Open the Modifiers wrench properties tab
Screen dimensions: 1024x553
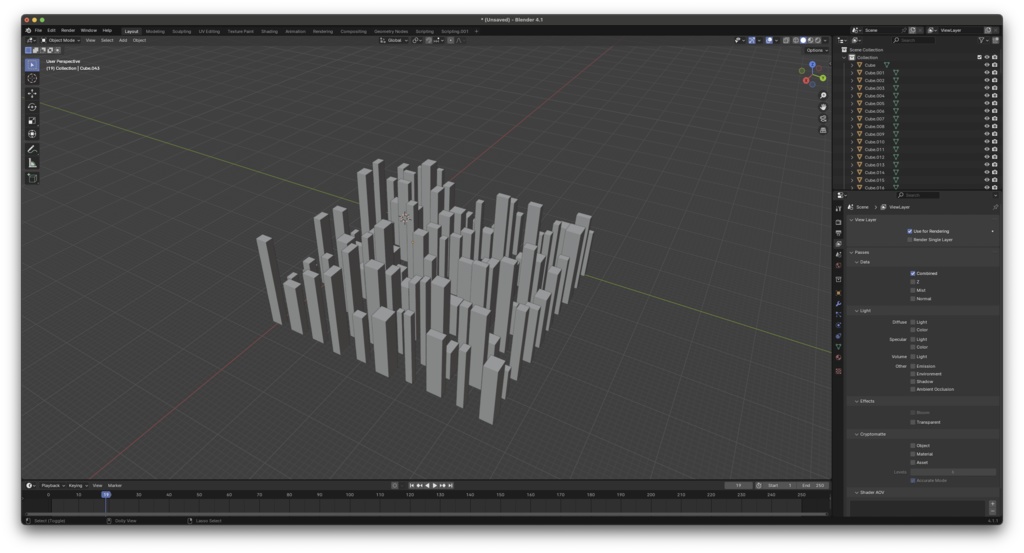click(x=839, y=304)
